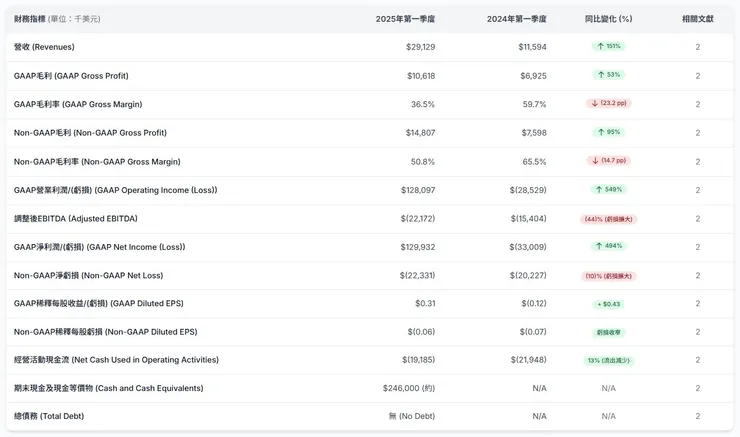This screenshot has width=740, height=437.
Task: Select the 50.8% margin value
Action: 422,161
